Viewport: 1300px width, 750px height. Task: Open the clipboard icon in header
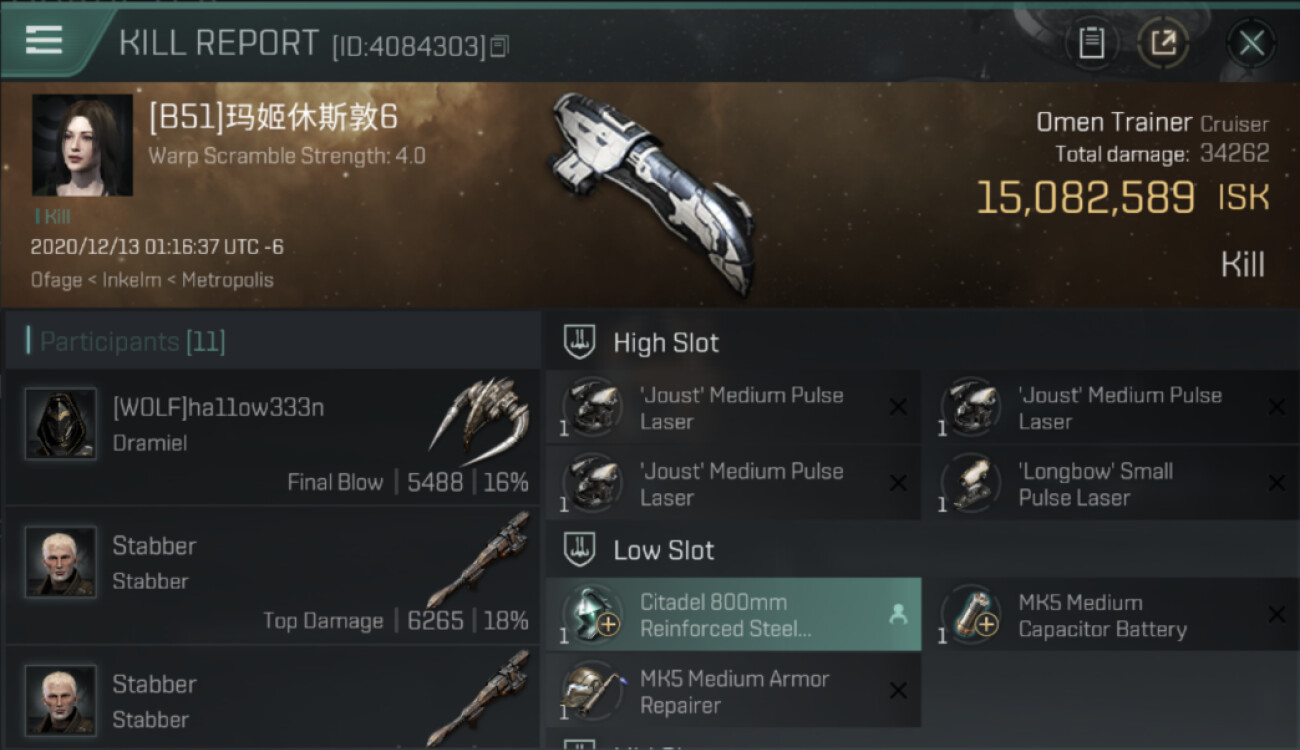[x=1091, y=43]
